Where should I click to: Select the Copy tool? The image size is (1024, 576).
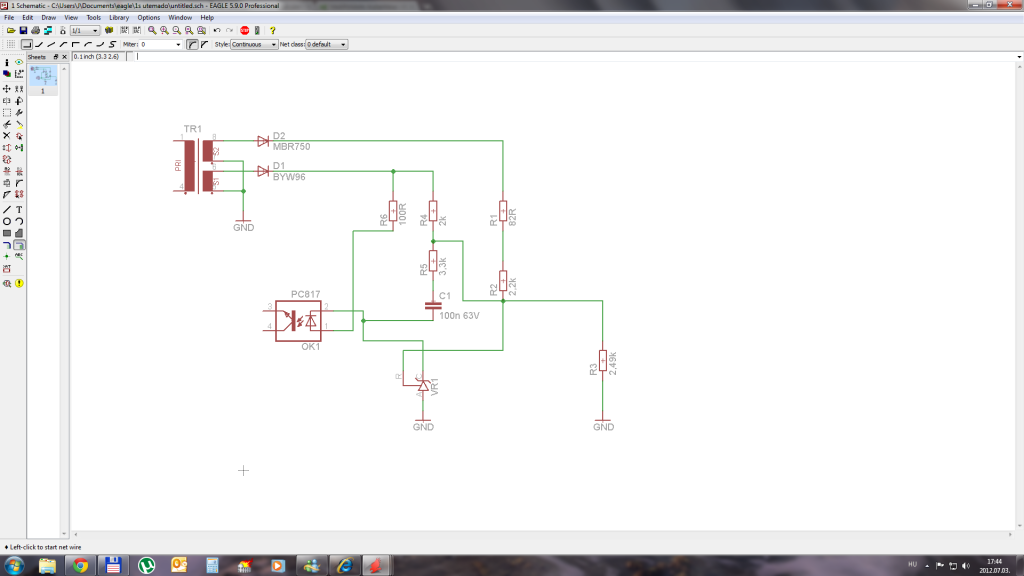[x=19, y=89]
